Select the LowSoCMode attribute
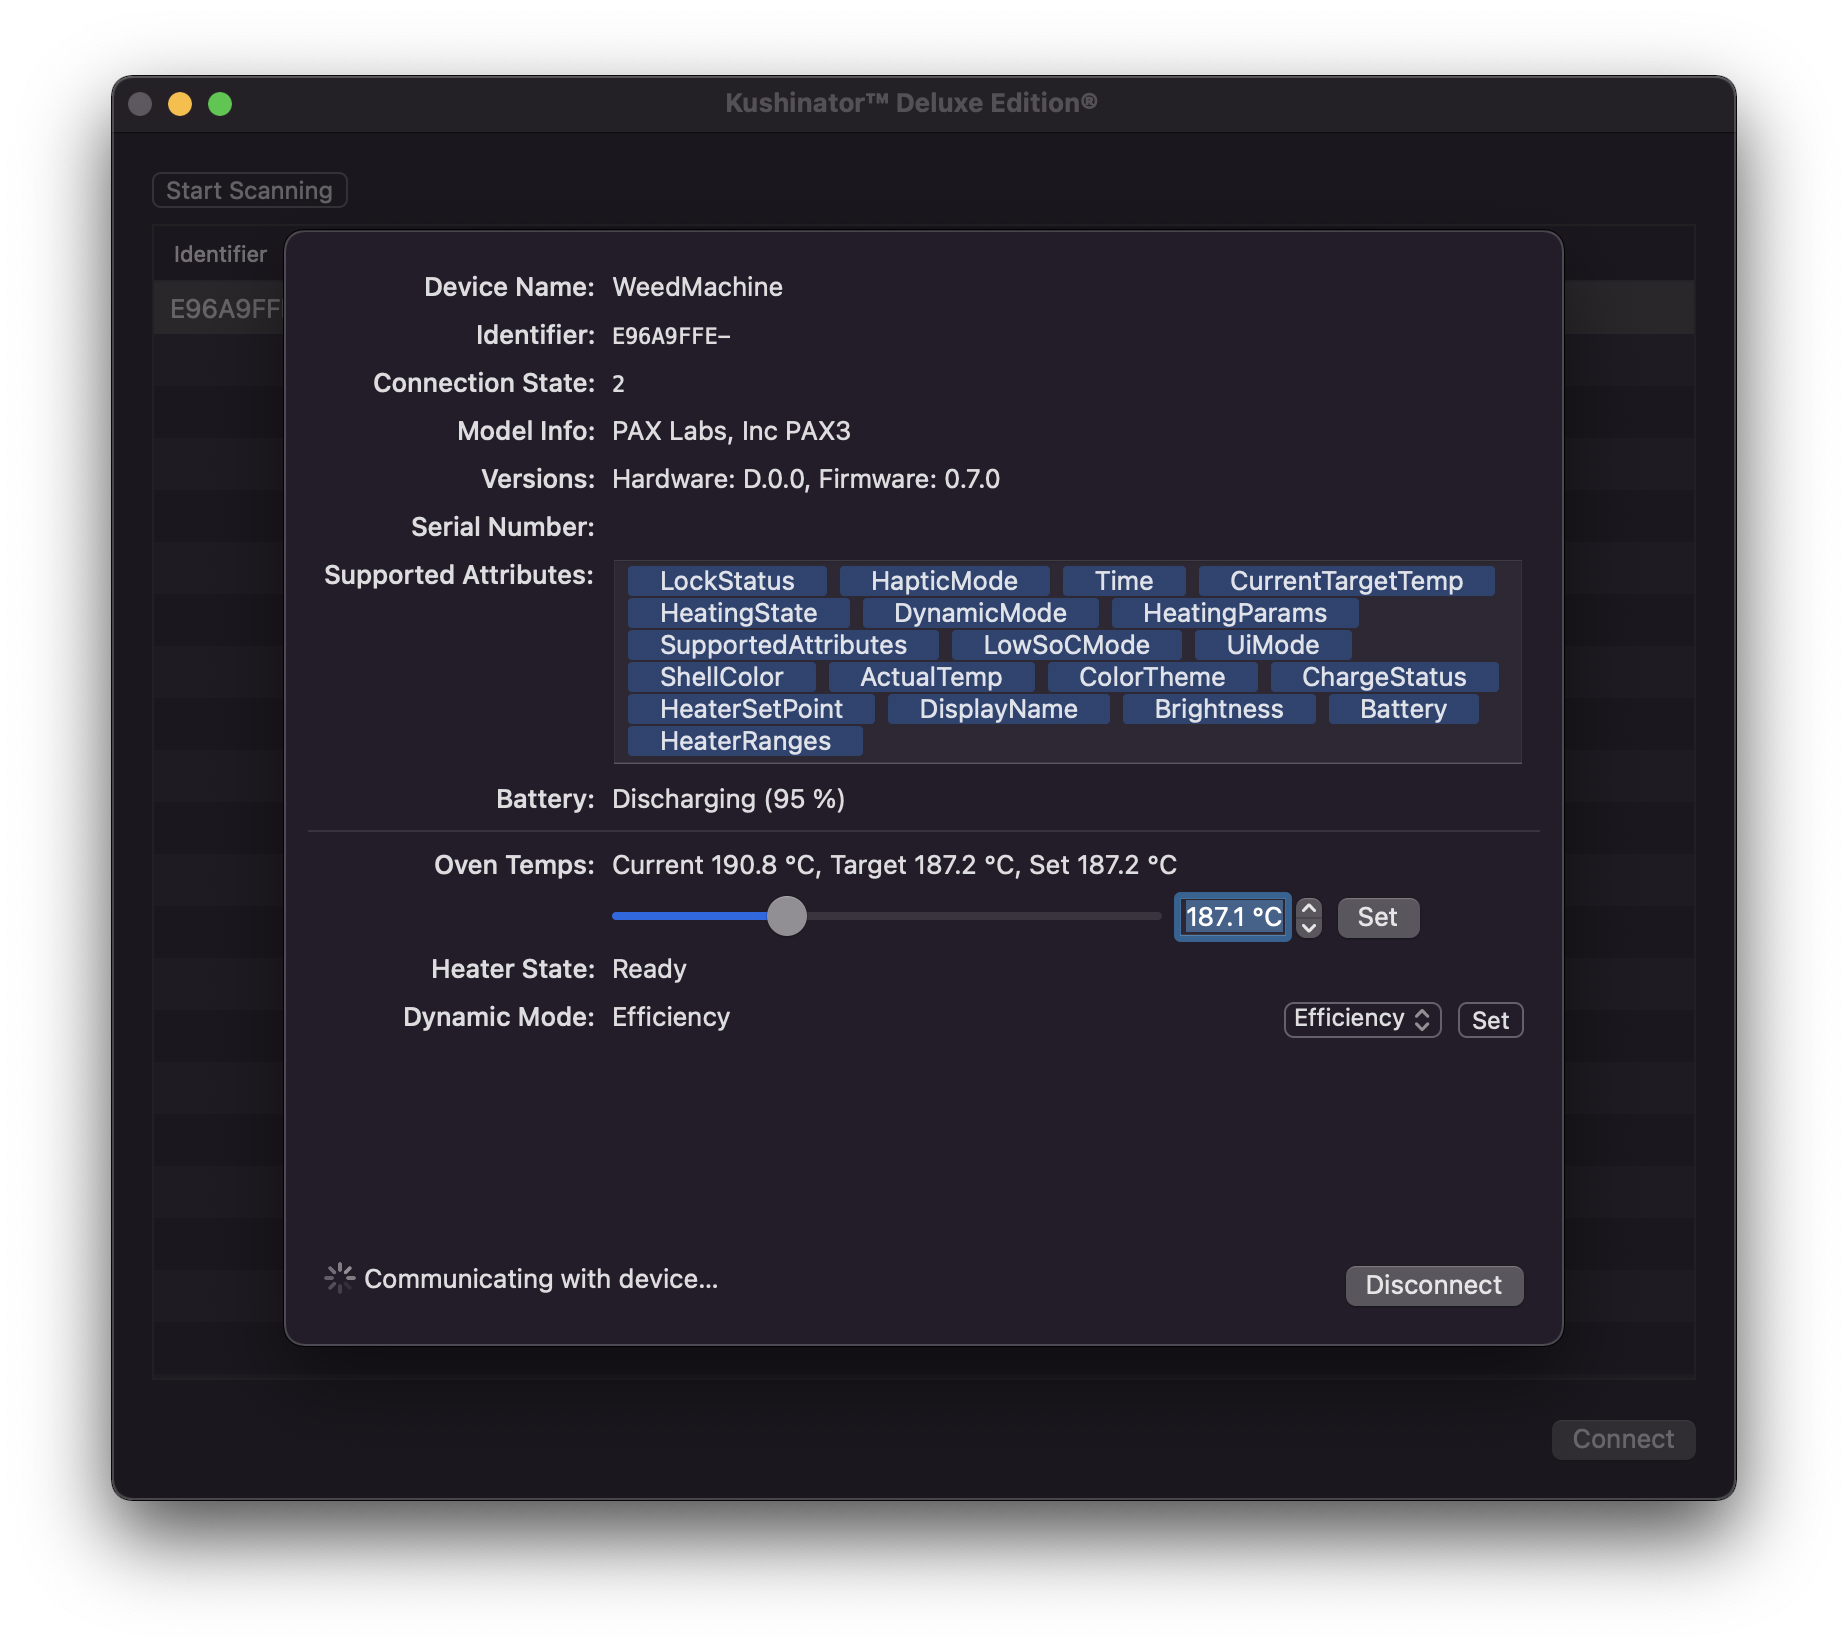The image size is (1848, 1648). pos(1065,645)
